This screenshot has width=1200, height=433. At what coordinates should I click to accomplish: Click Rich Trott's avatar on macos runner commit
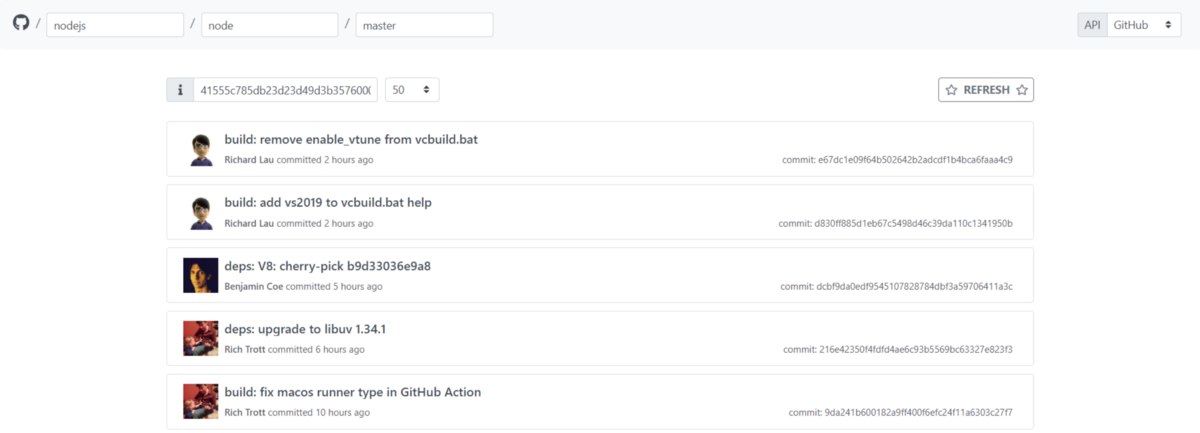pyautogui.click(x=201, y=401)
